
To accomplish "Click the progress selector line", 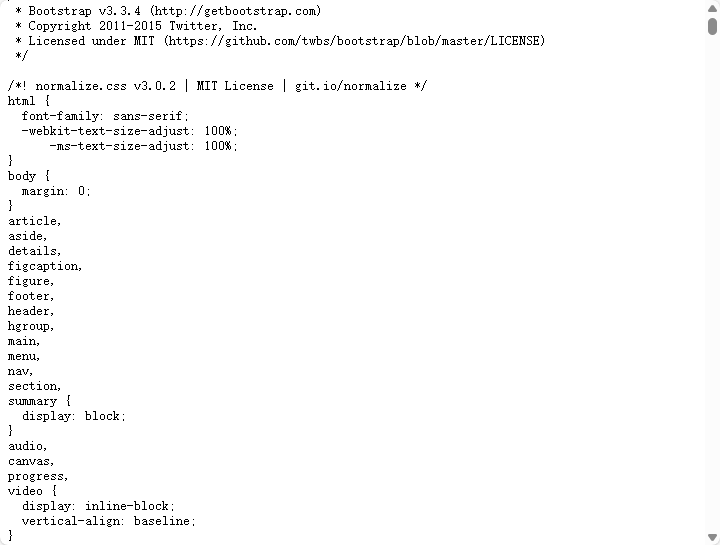I will 38,476.
